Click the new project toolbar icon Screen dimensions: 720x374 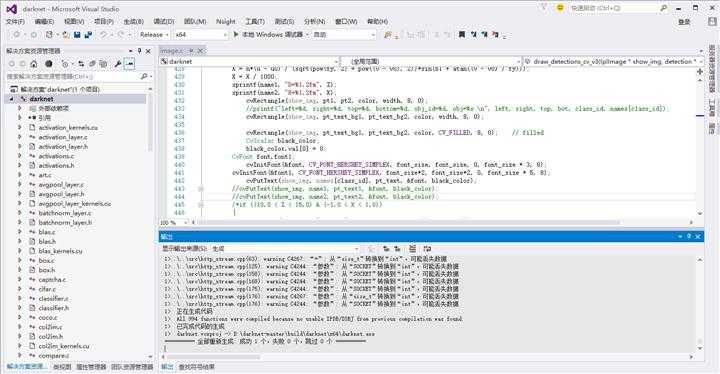(50, 34)
